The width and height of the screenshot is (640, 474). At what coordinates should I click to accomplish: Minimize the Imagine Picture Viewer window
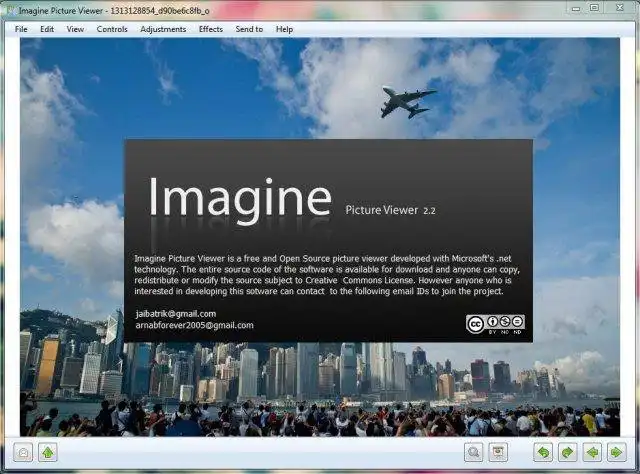tap(576, 8)
